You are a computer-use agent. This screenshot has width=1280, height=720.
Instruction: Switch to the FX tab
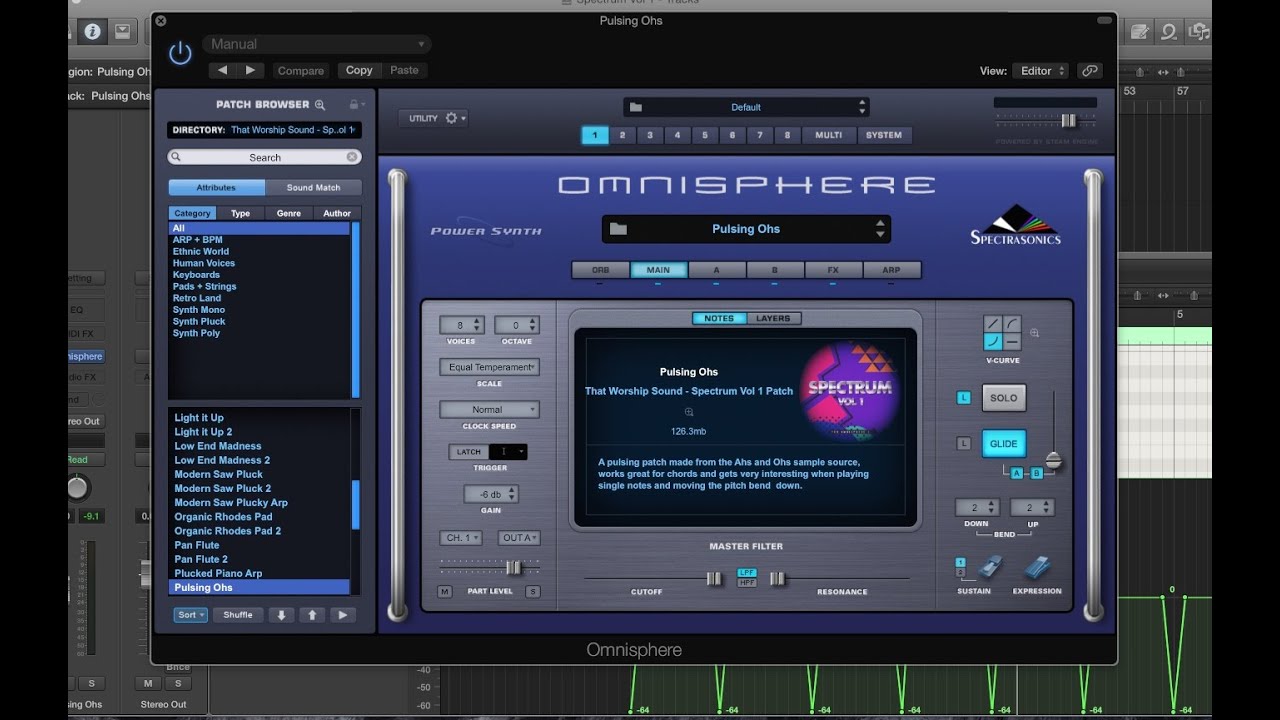[833, 270]
